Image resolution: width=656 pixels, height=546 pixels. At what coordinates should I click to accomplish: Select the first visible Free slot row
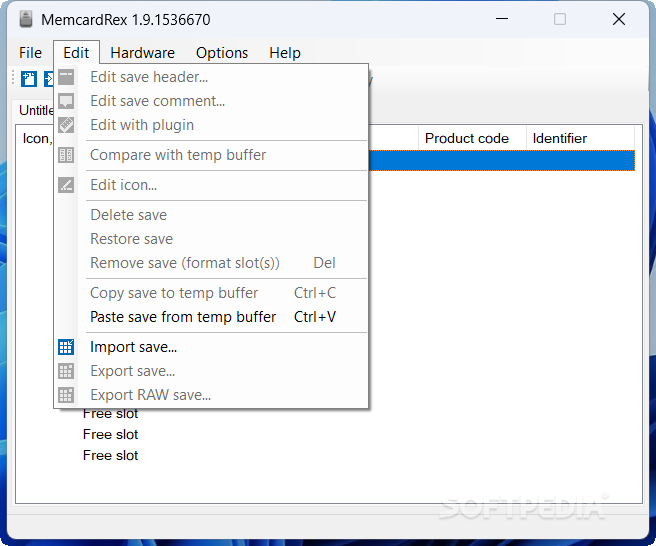(x=110, y=414)
